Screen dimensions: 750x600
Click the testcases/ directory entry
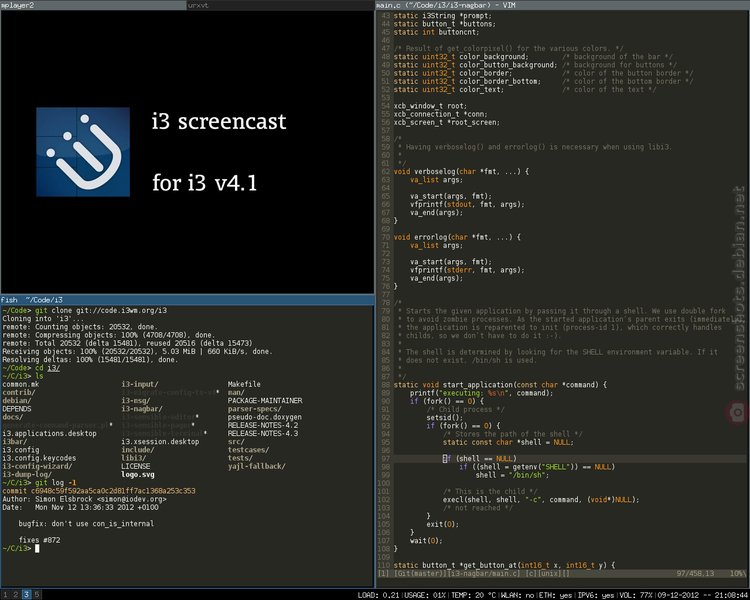[248, 450]
